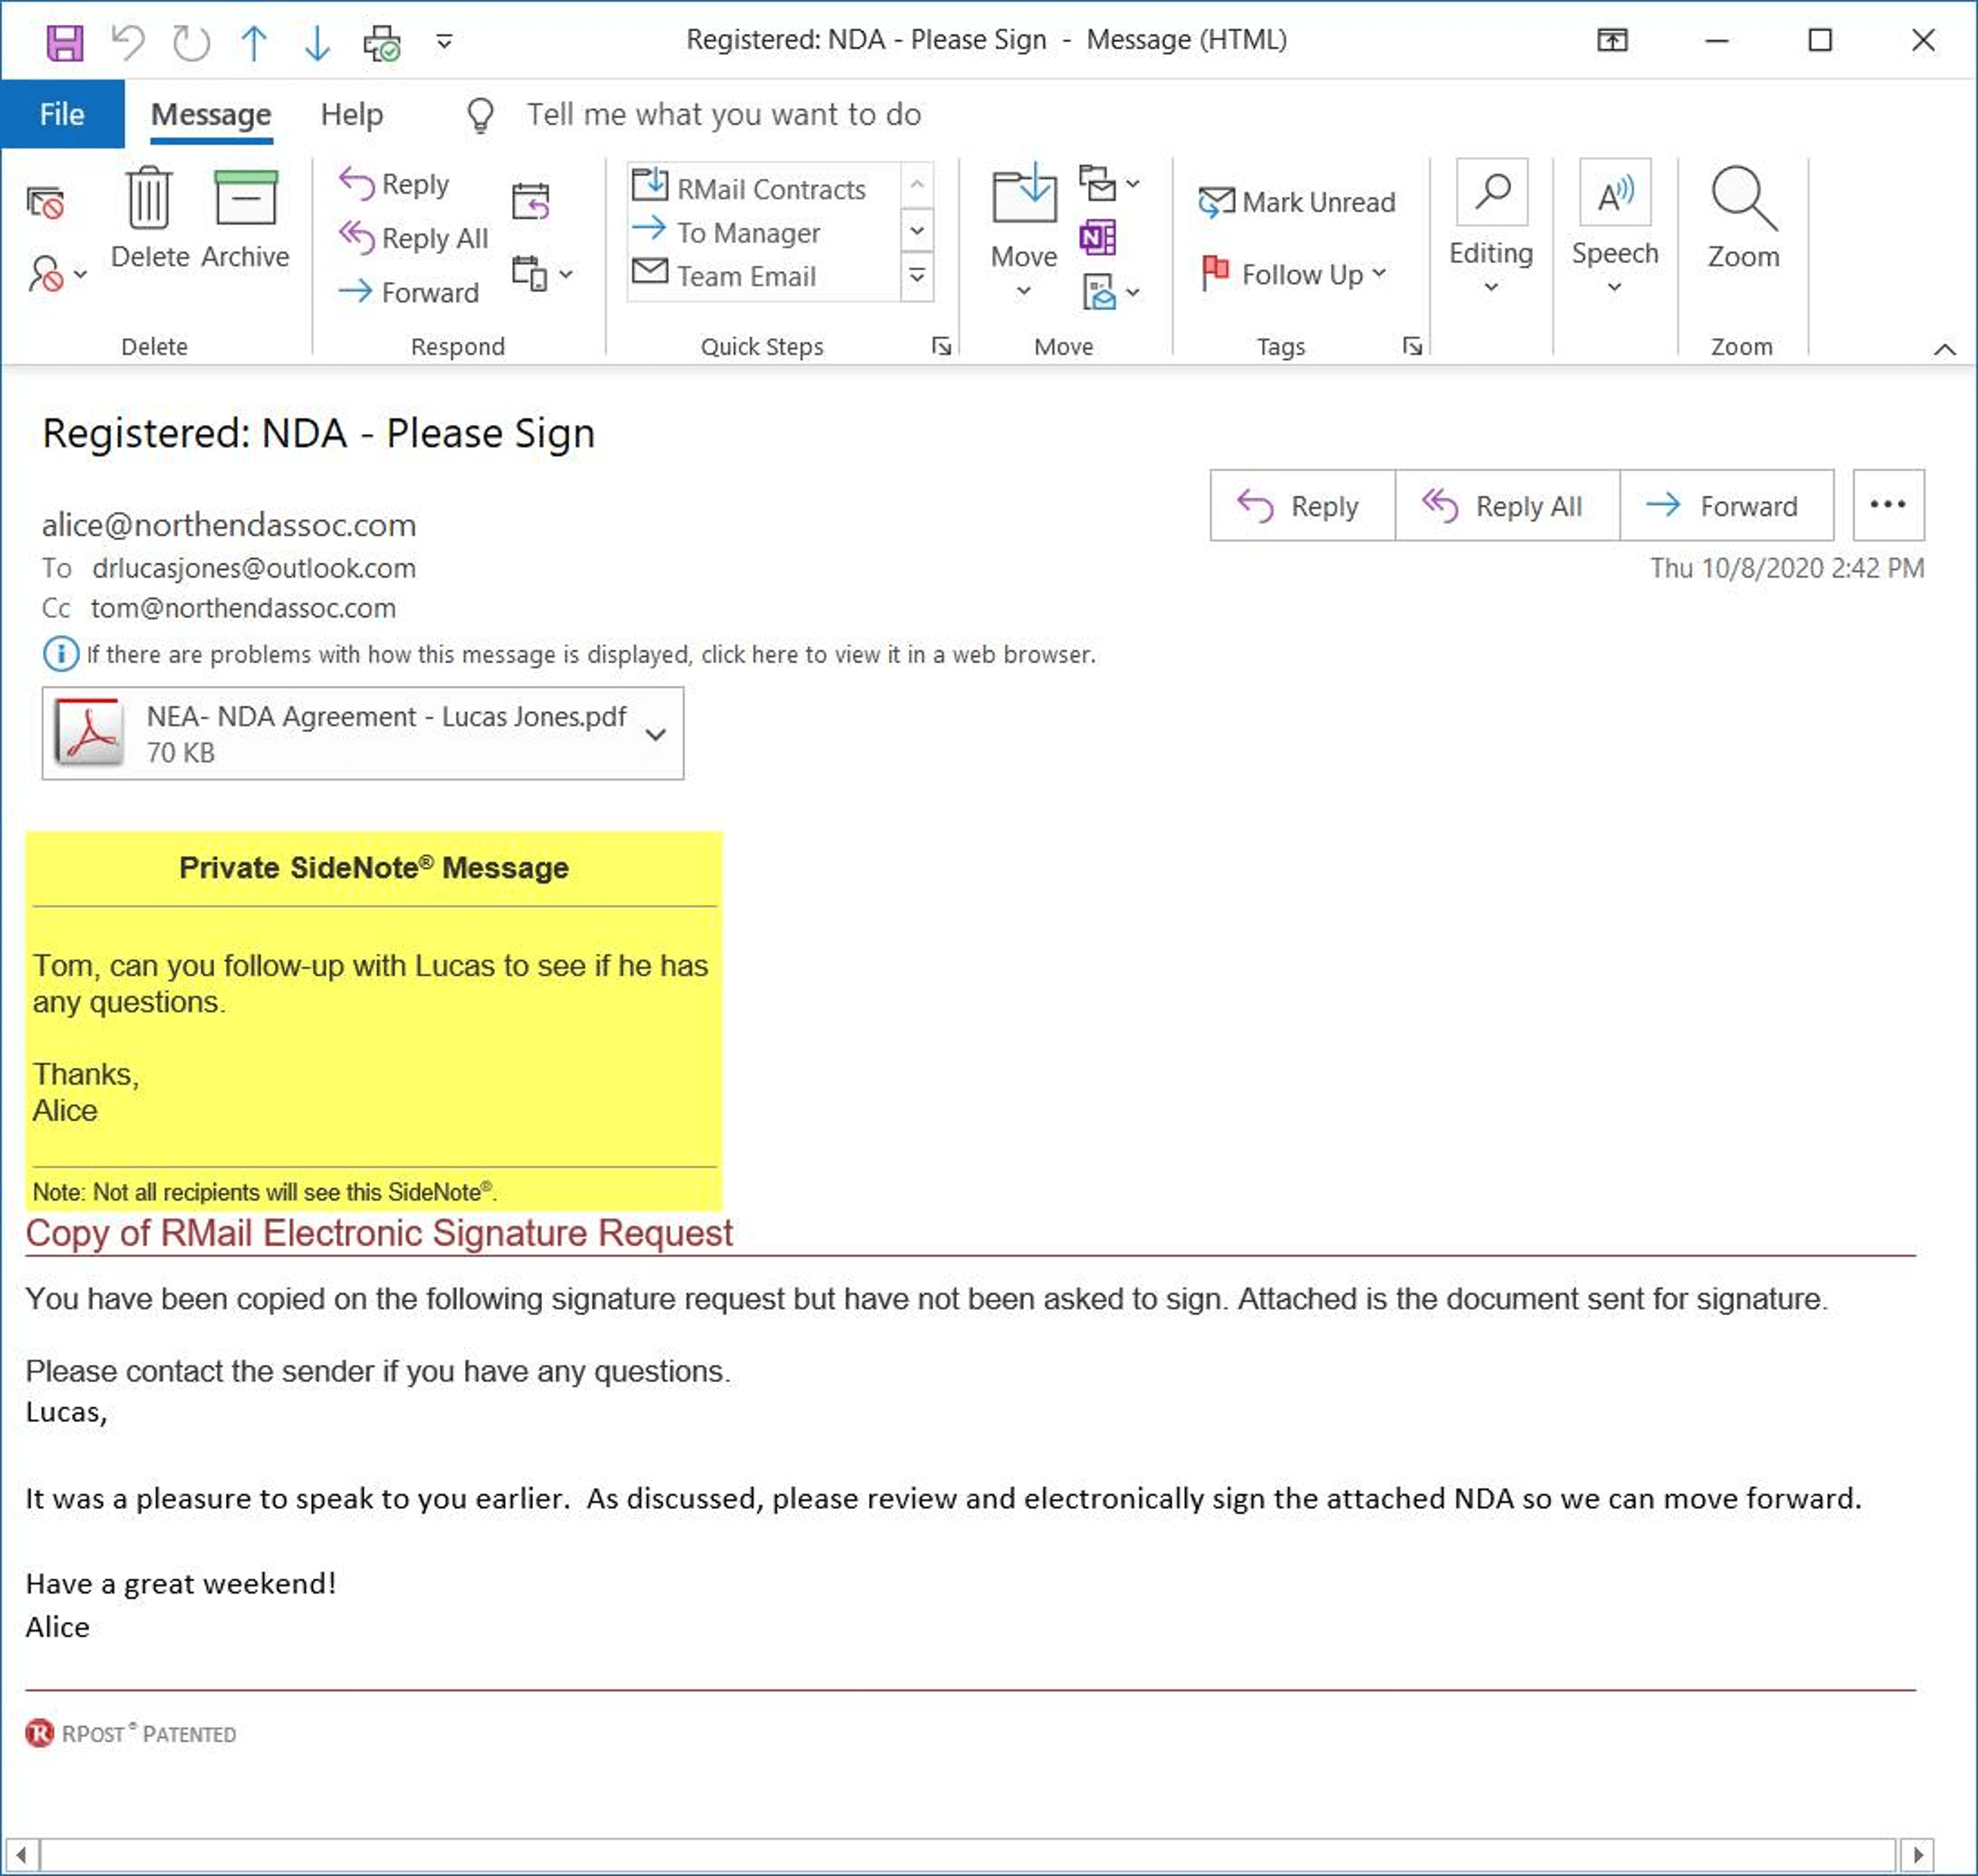This screenshot has width=1978, height=1876.
Task: Switch to the Help tab
Action: point(351,114)
